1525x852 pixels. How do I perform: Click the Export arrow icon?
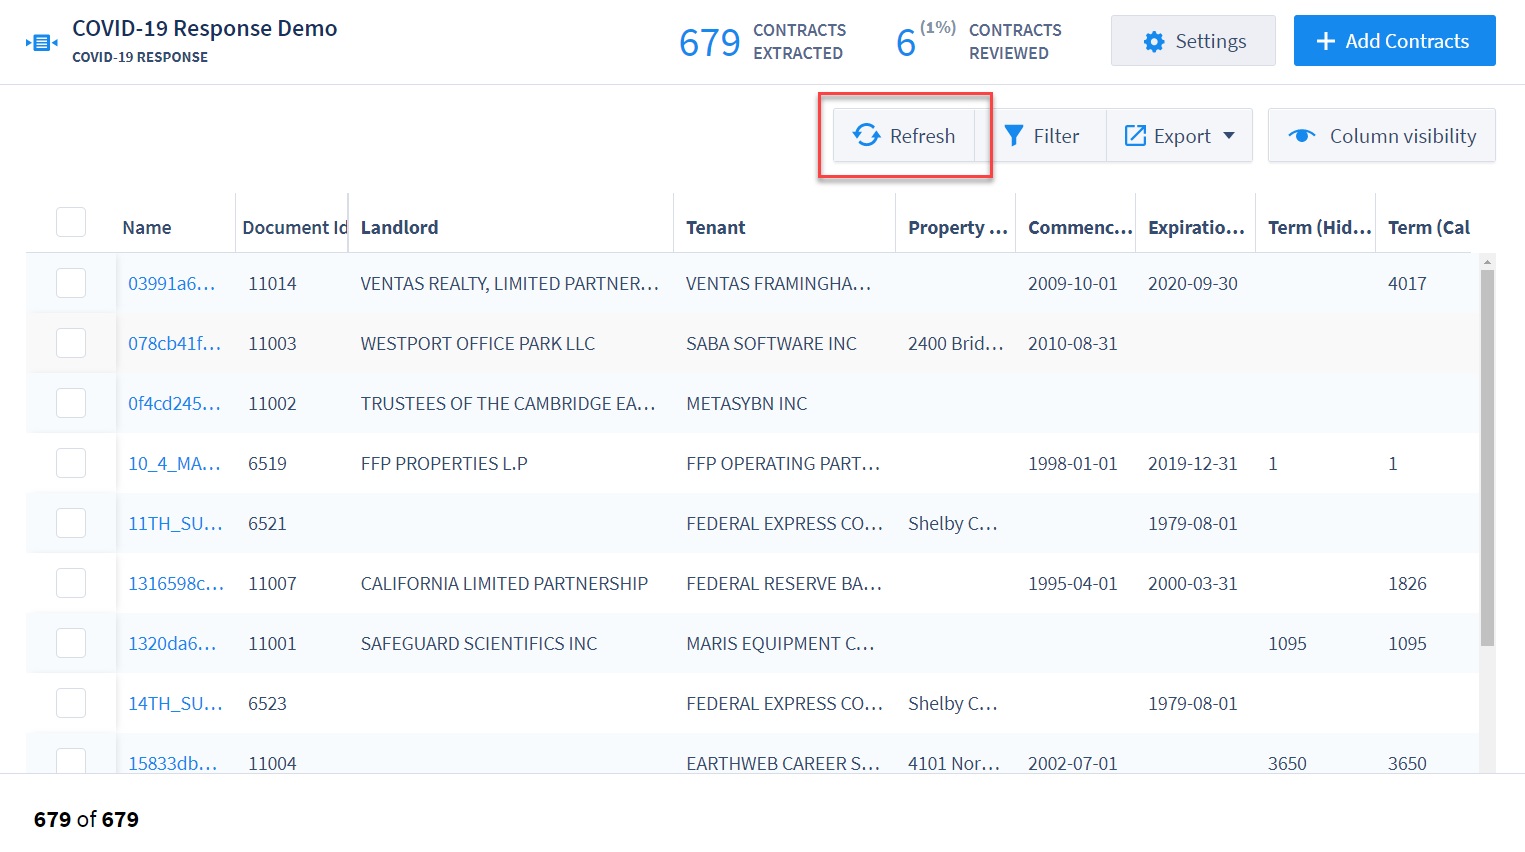1135,135
